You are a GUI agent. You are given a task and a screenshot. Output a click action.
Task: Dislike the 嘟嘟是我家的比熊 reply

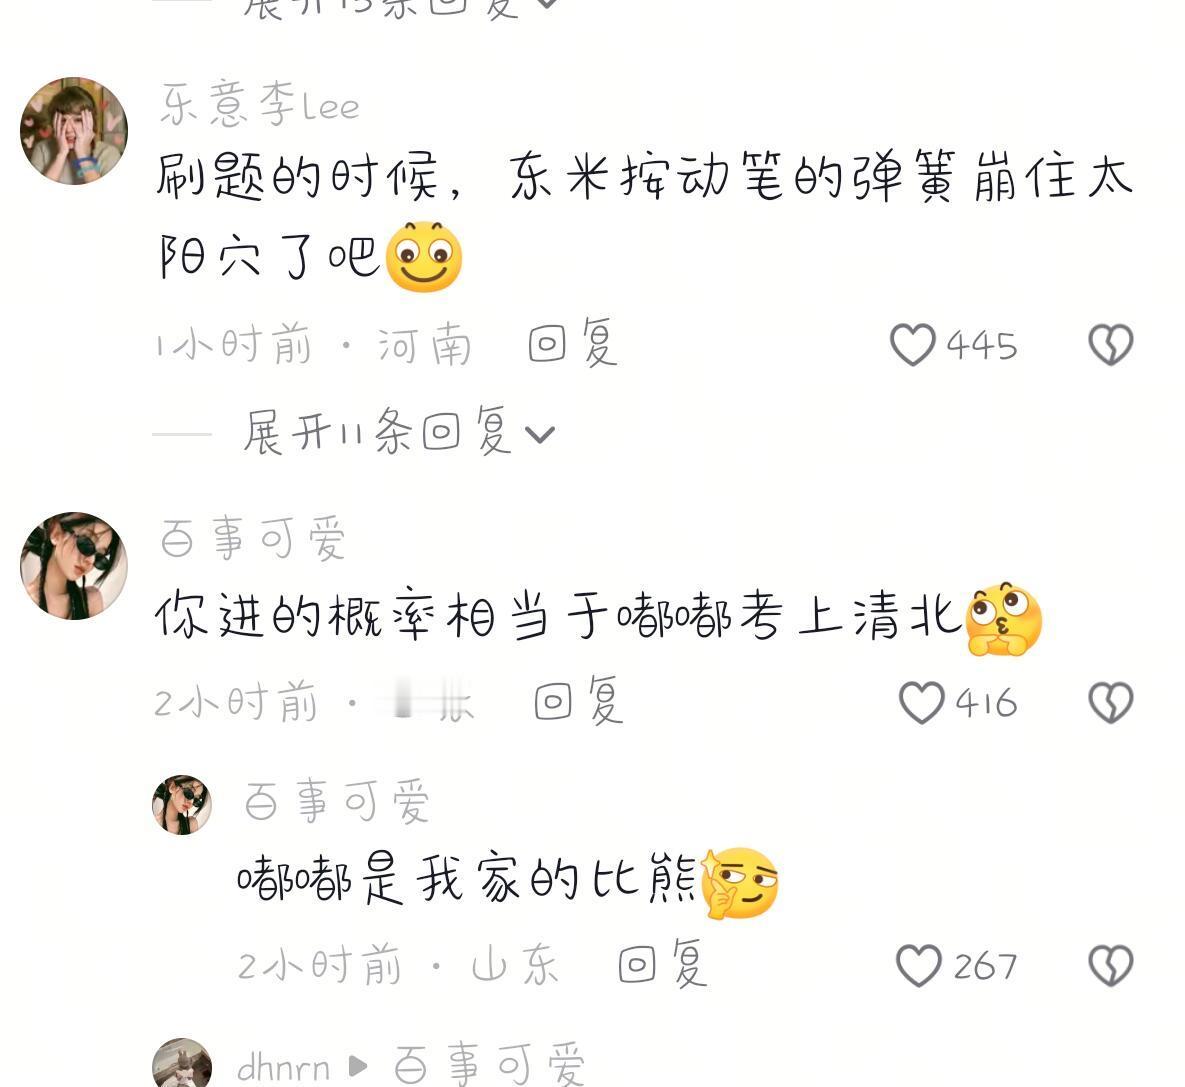coord(1111,965)
